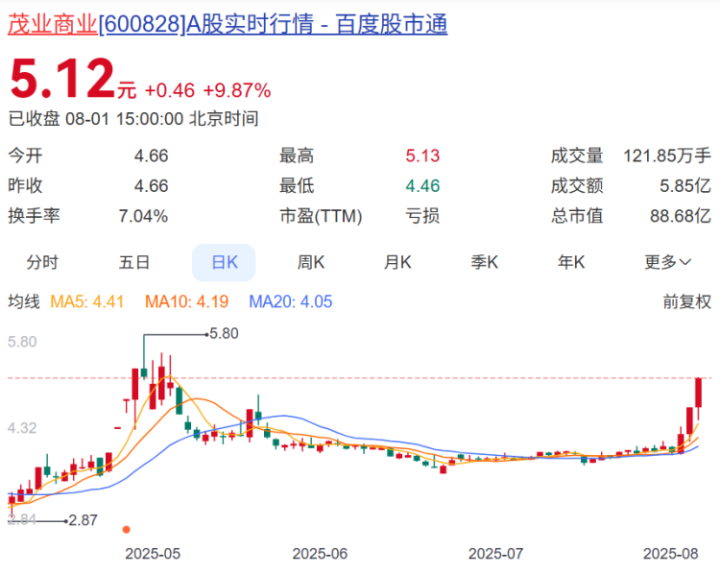
Task: Expand the 更多 dropdown
Action: [668, 263]
